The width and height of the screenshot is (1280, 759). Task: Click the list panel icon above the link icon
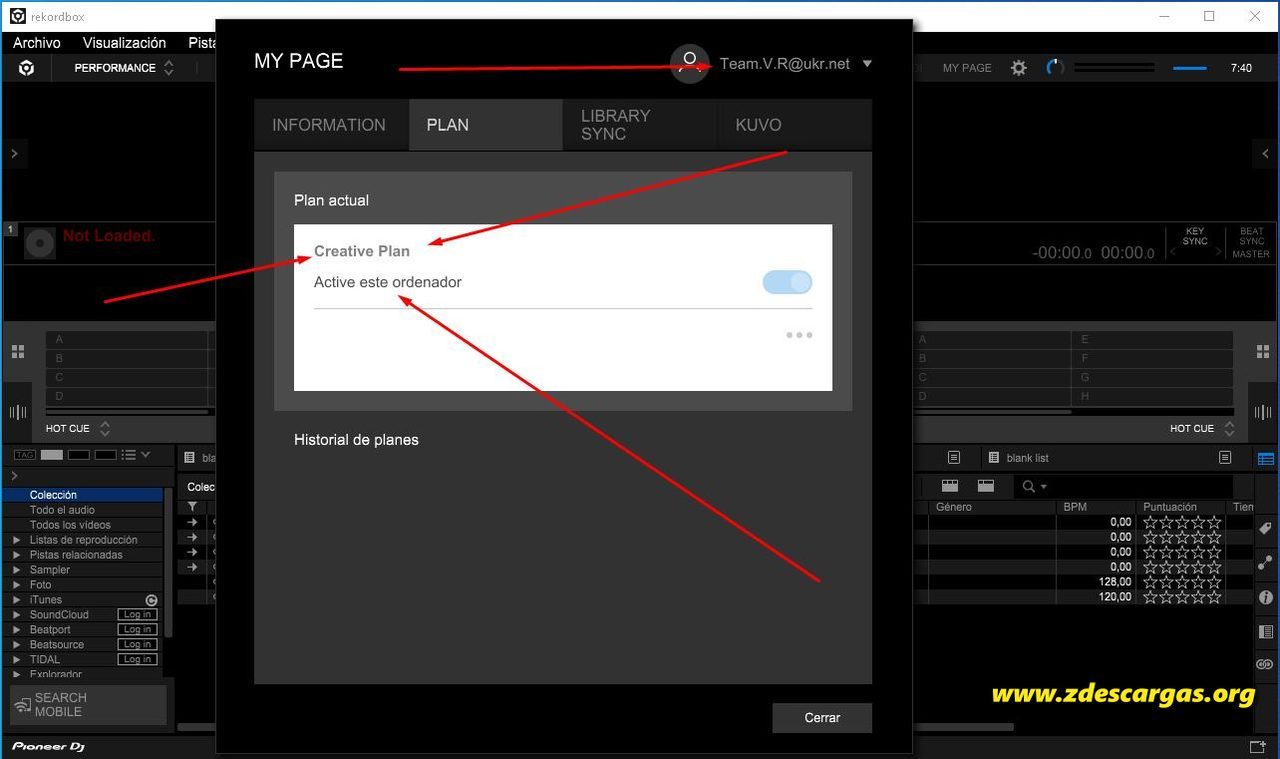1265,632
